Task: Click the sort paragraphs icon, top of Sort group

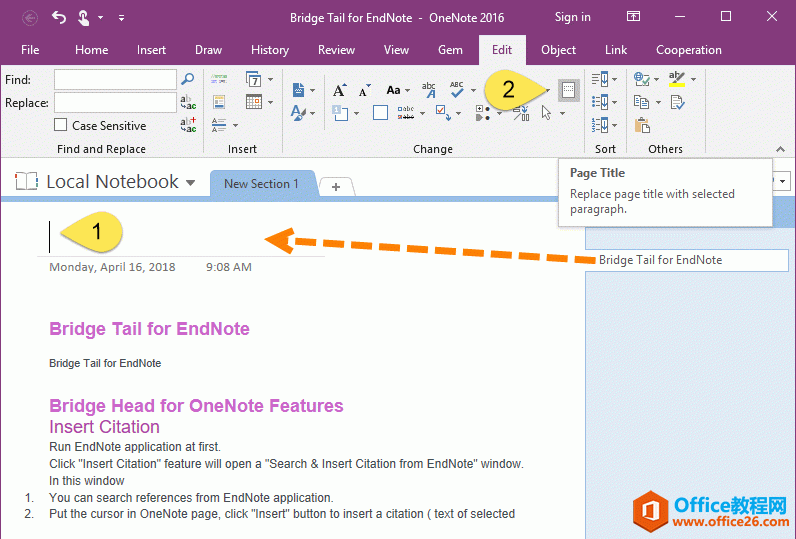Action: 600,79
